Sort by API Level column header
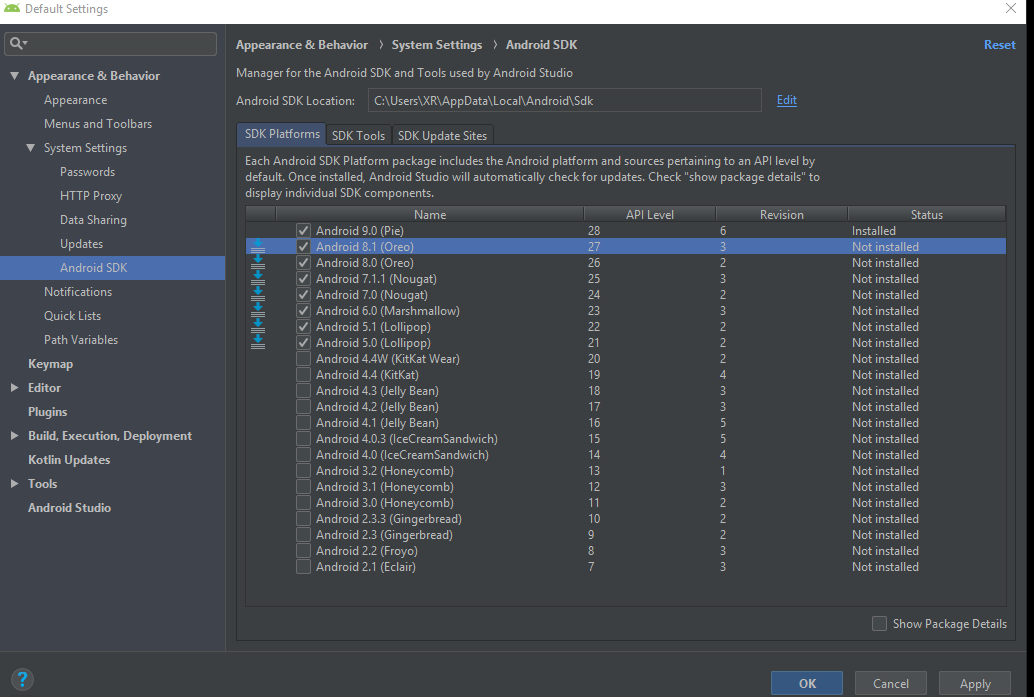 pos(650,214)
